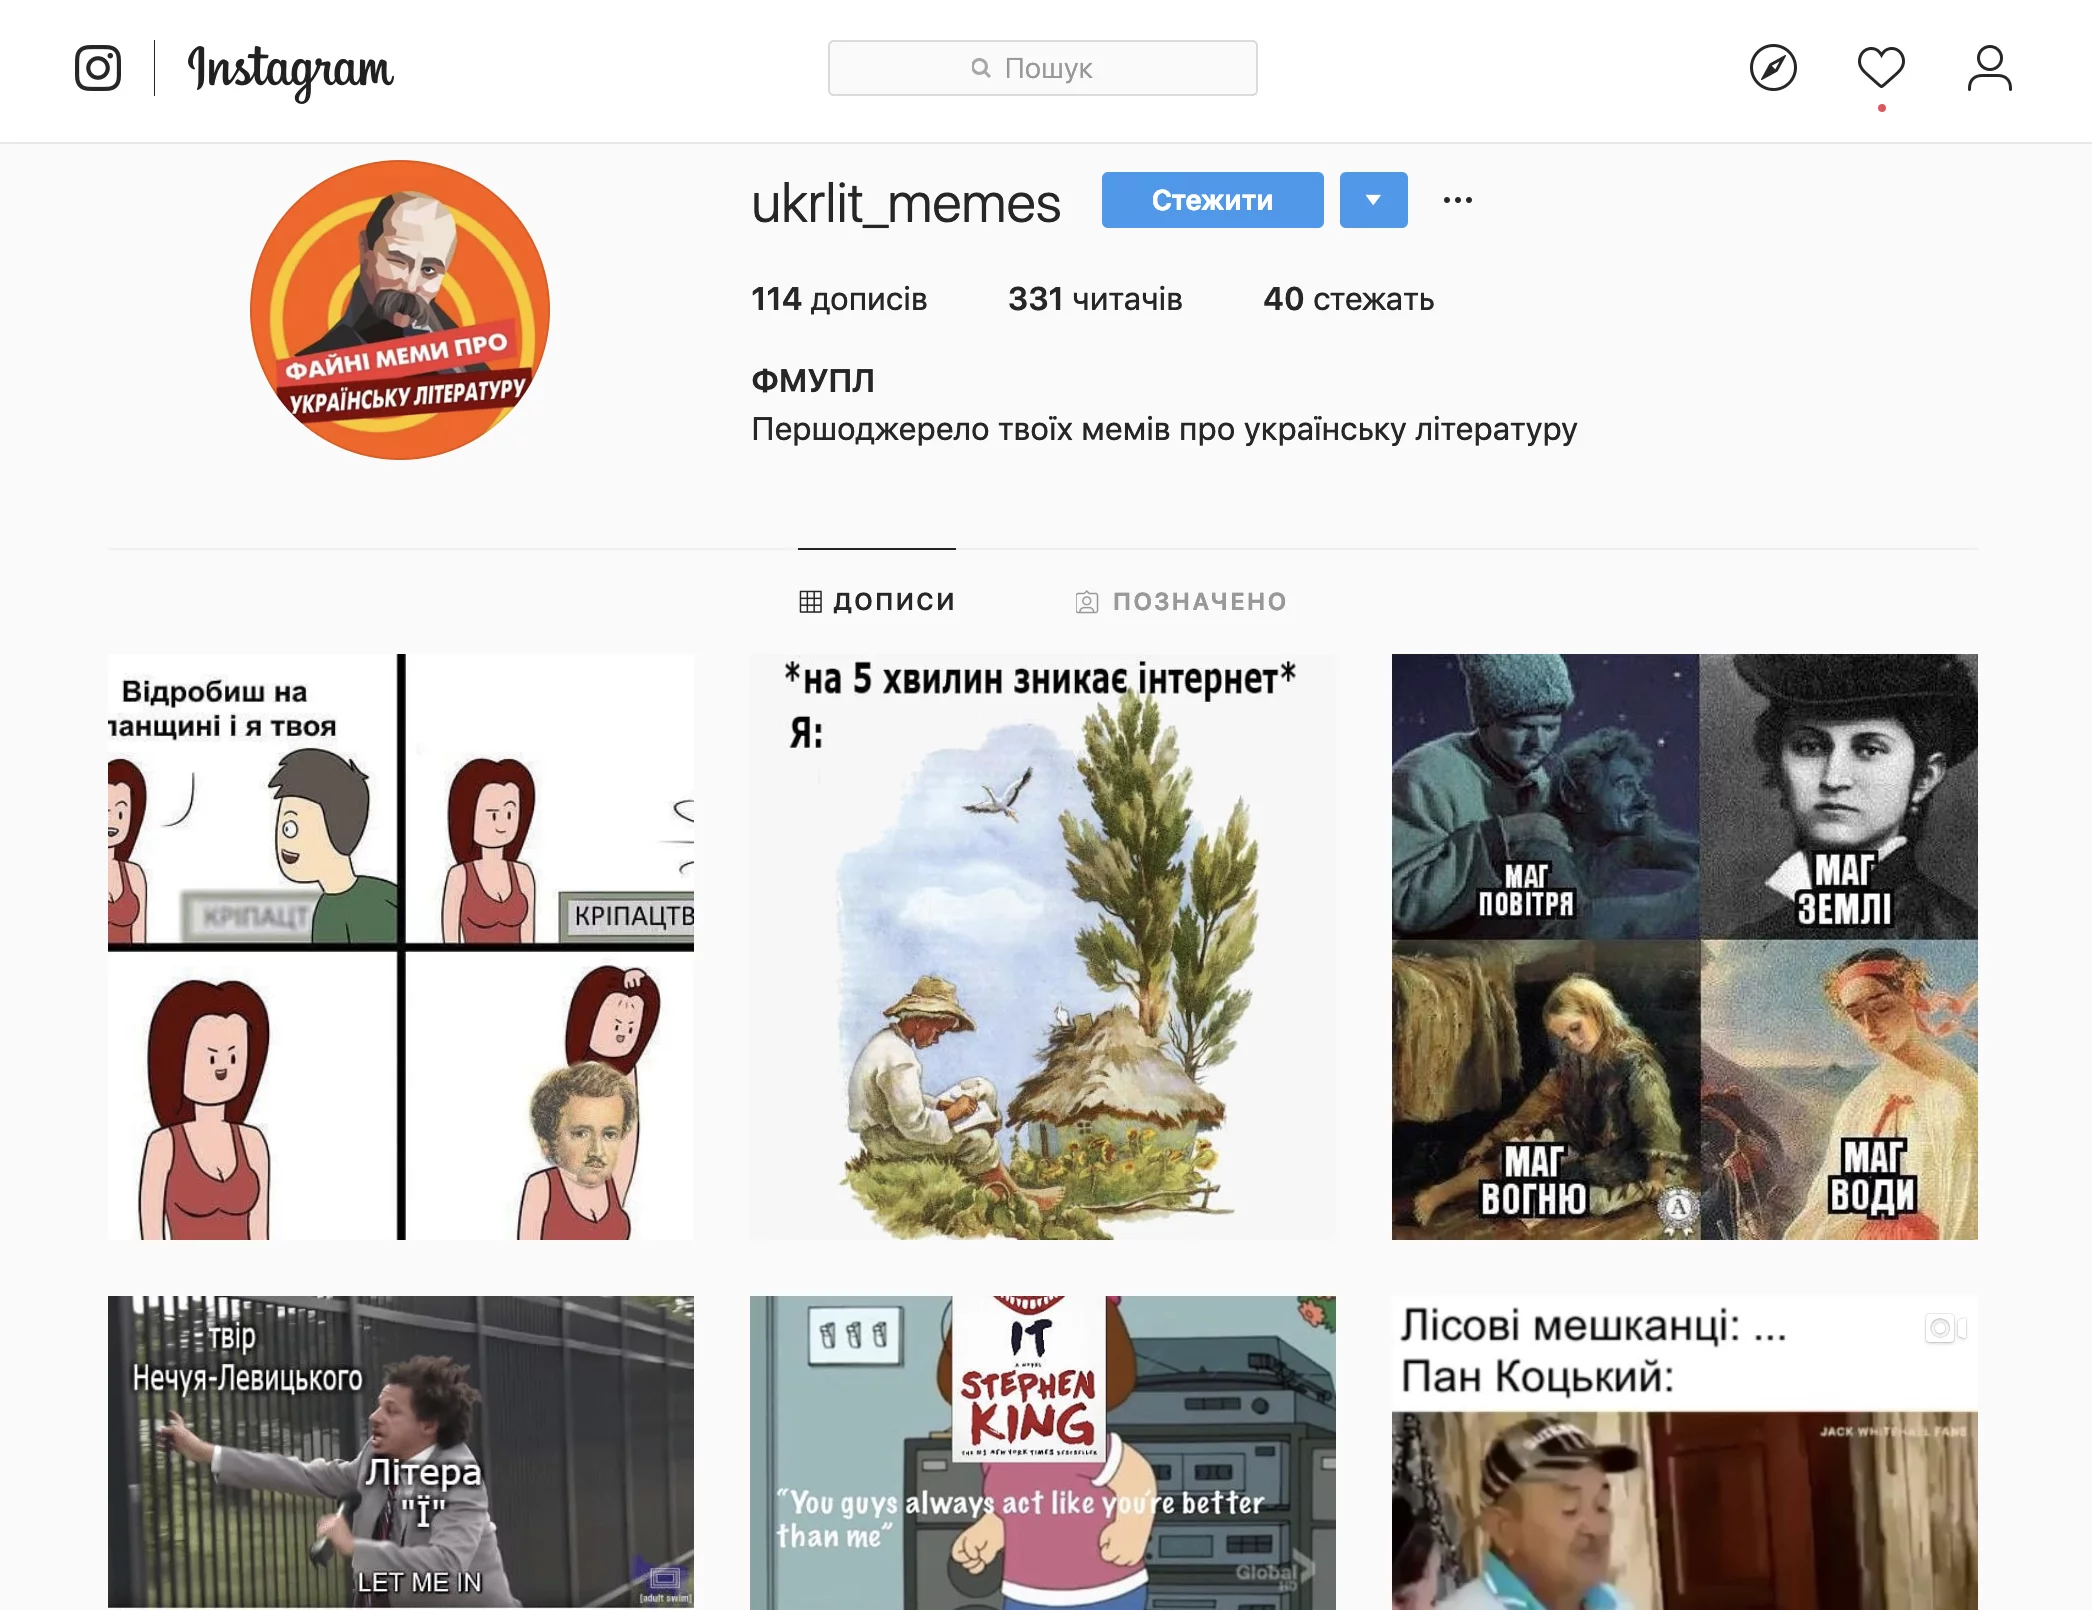This screenshot has width=2092, height=1610.
Task: Open ukrlit_memes profile picture
Action: (x=400, y=310)
